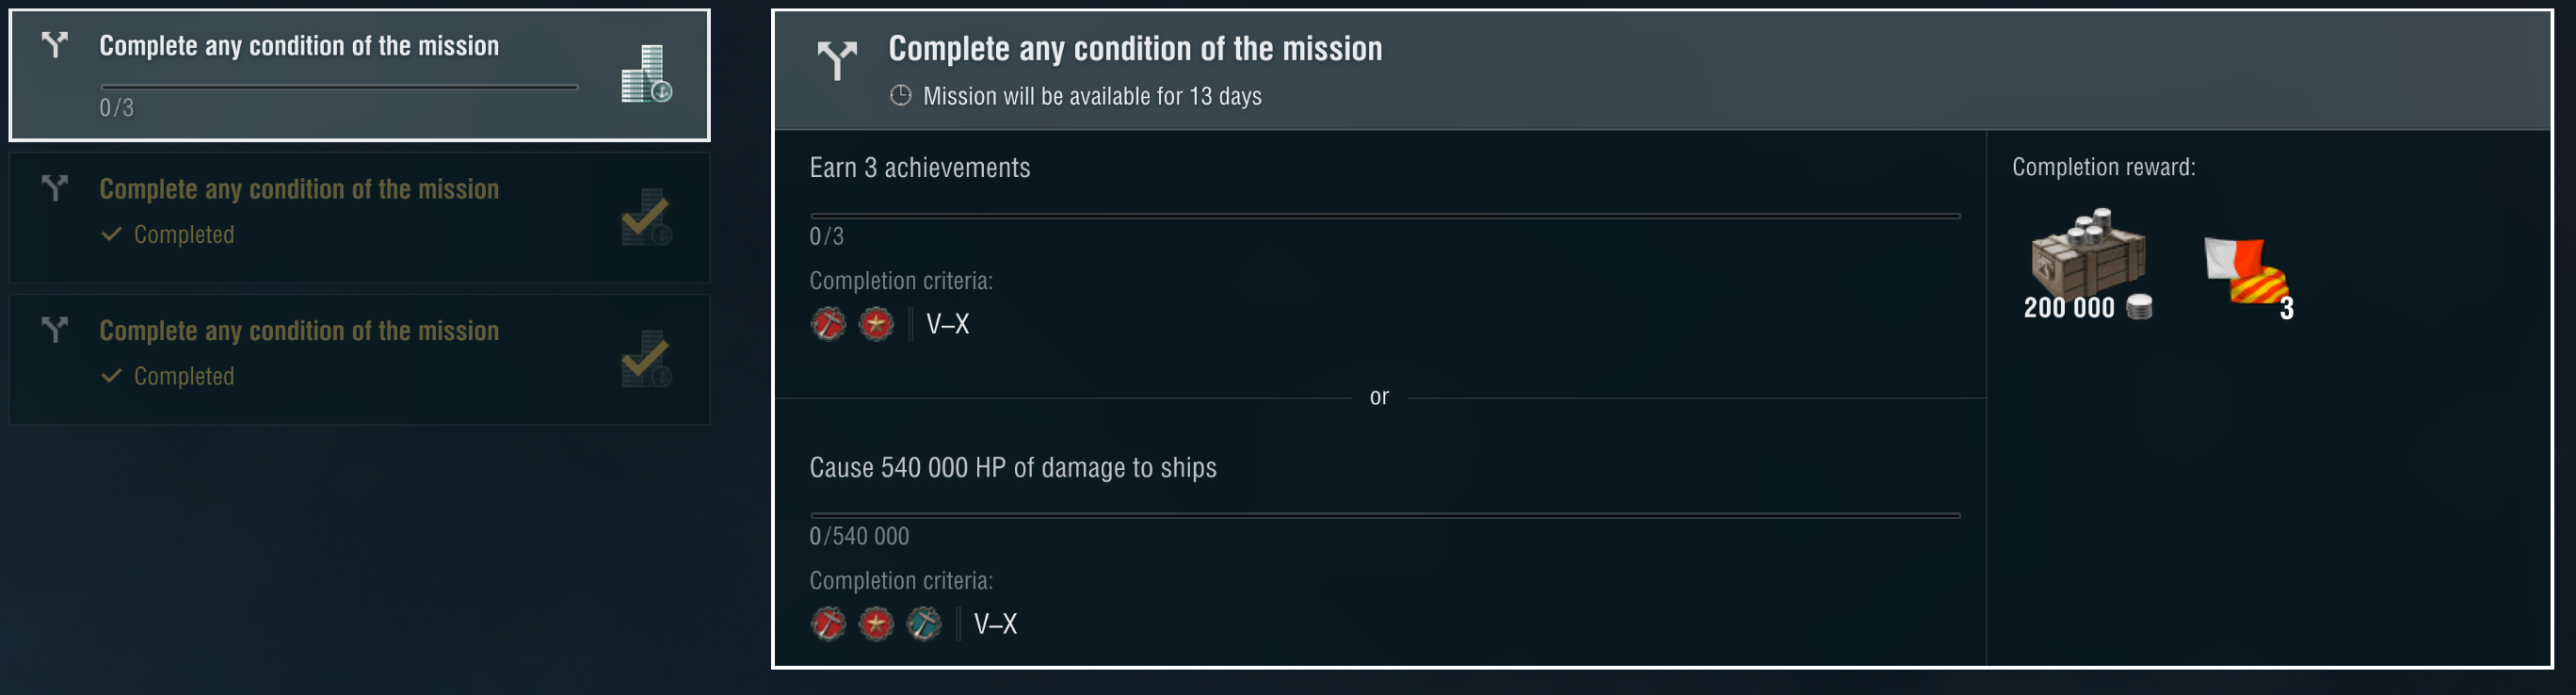Click gold star icon under damage condition

(876, 624)
